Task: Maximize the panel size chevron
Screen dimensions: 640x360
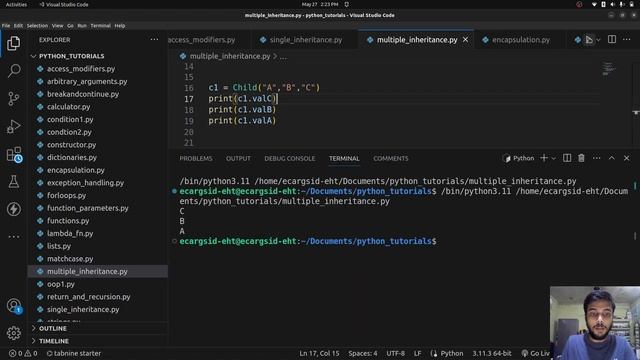Action: [x=611, y=158]
